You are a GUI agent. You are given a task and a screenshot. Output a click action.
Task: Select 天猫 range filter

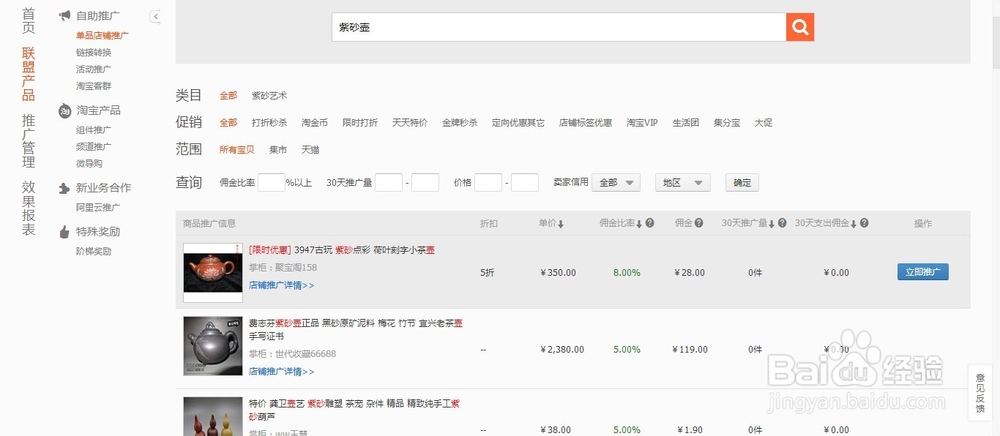coord(311,150)
